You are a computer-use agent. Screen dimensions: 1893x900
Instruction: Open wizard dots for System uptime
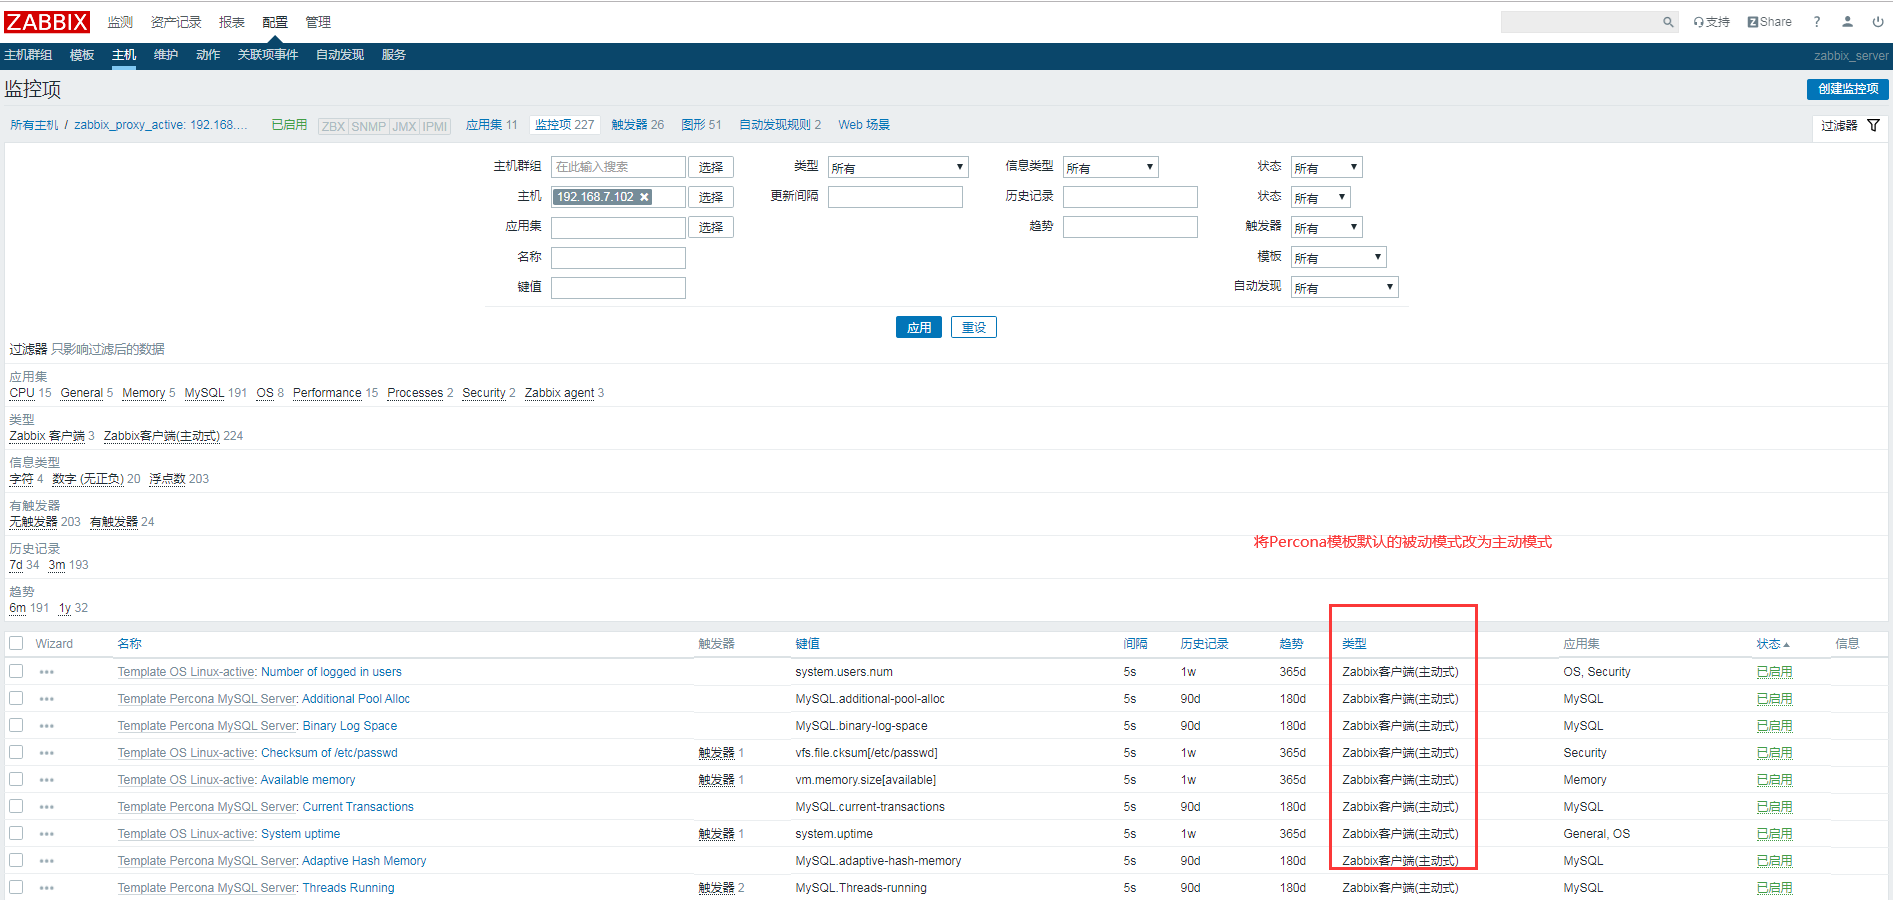tap(47, 834)
